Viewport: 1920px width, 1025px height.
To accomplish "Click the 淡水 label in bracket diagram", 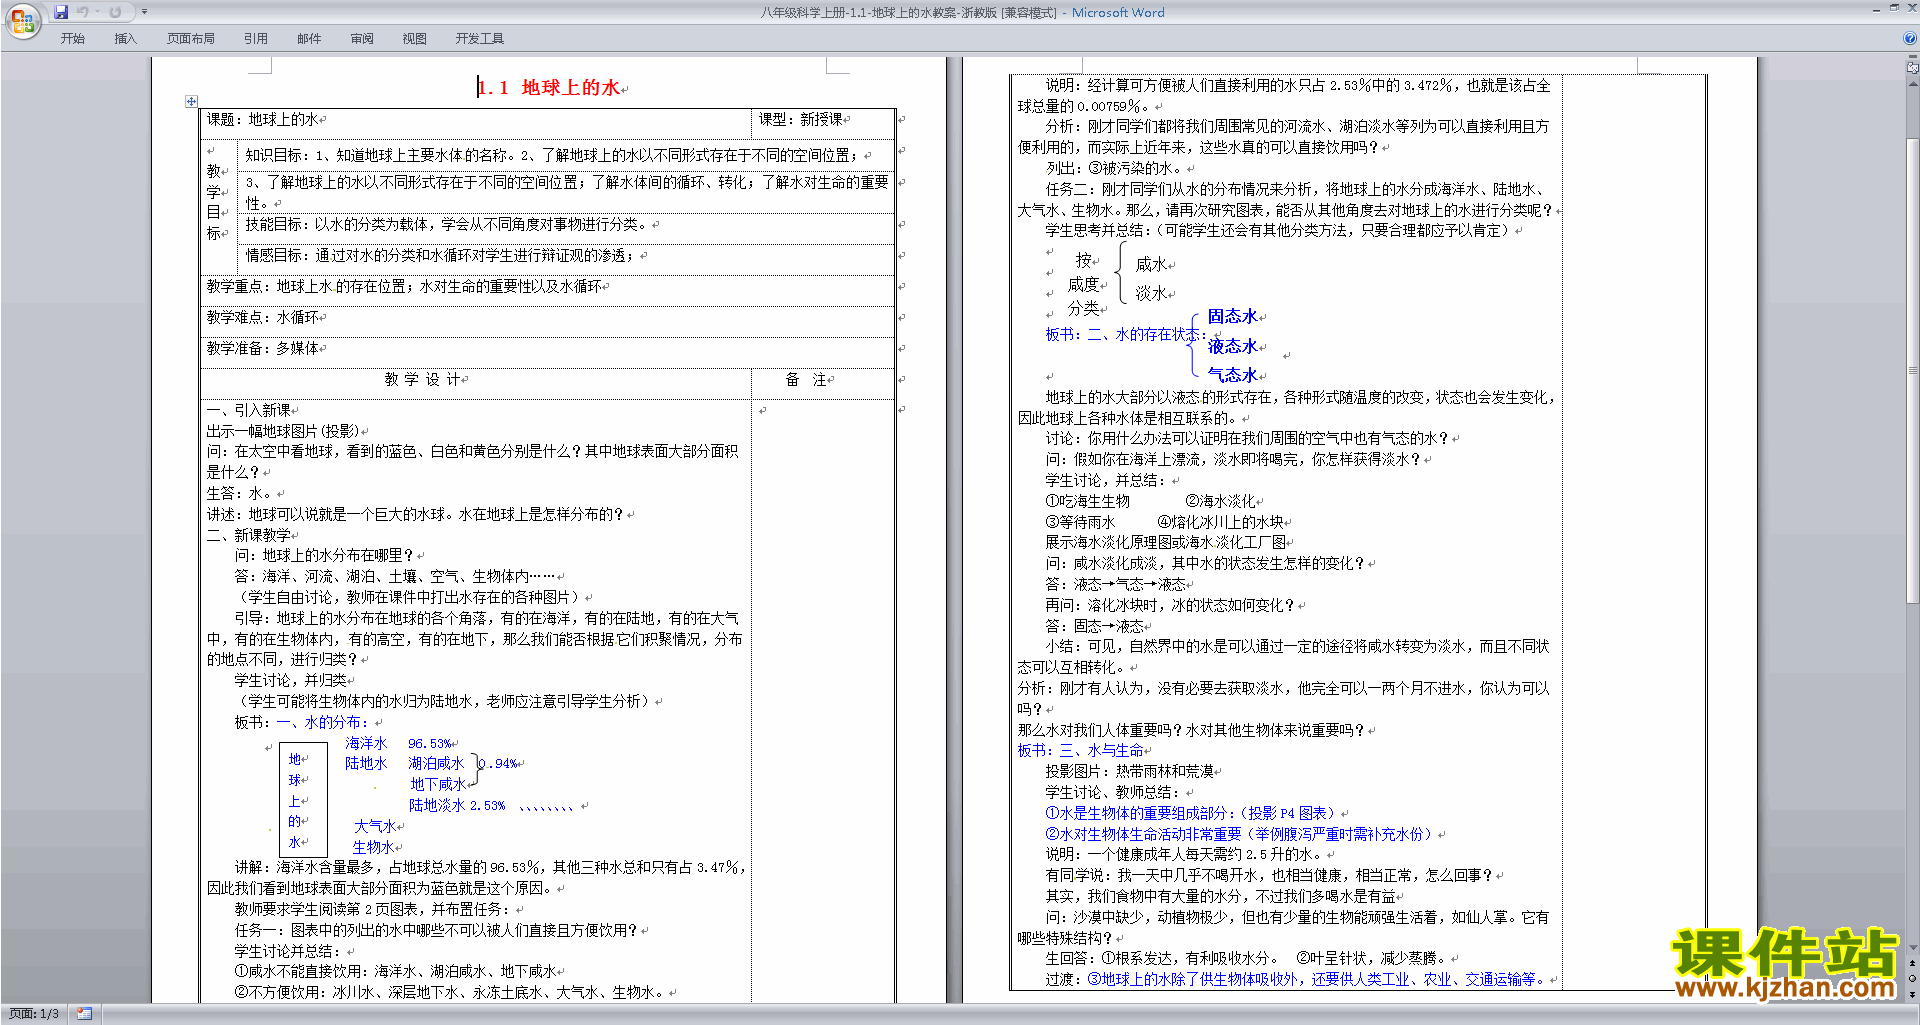I will pyautogui.click(x=1151, y=294).
